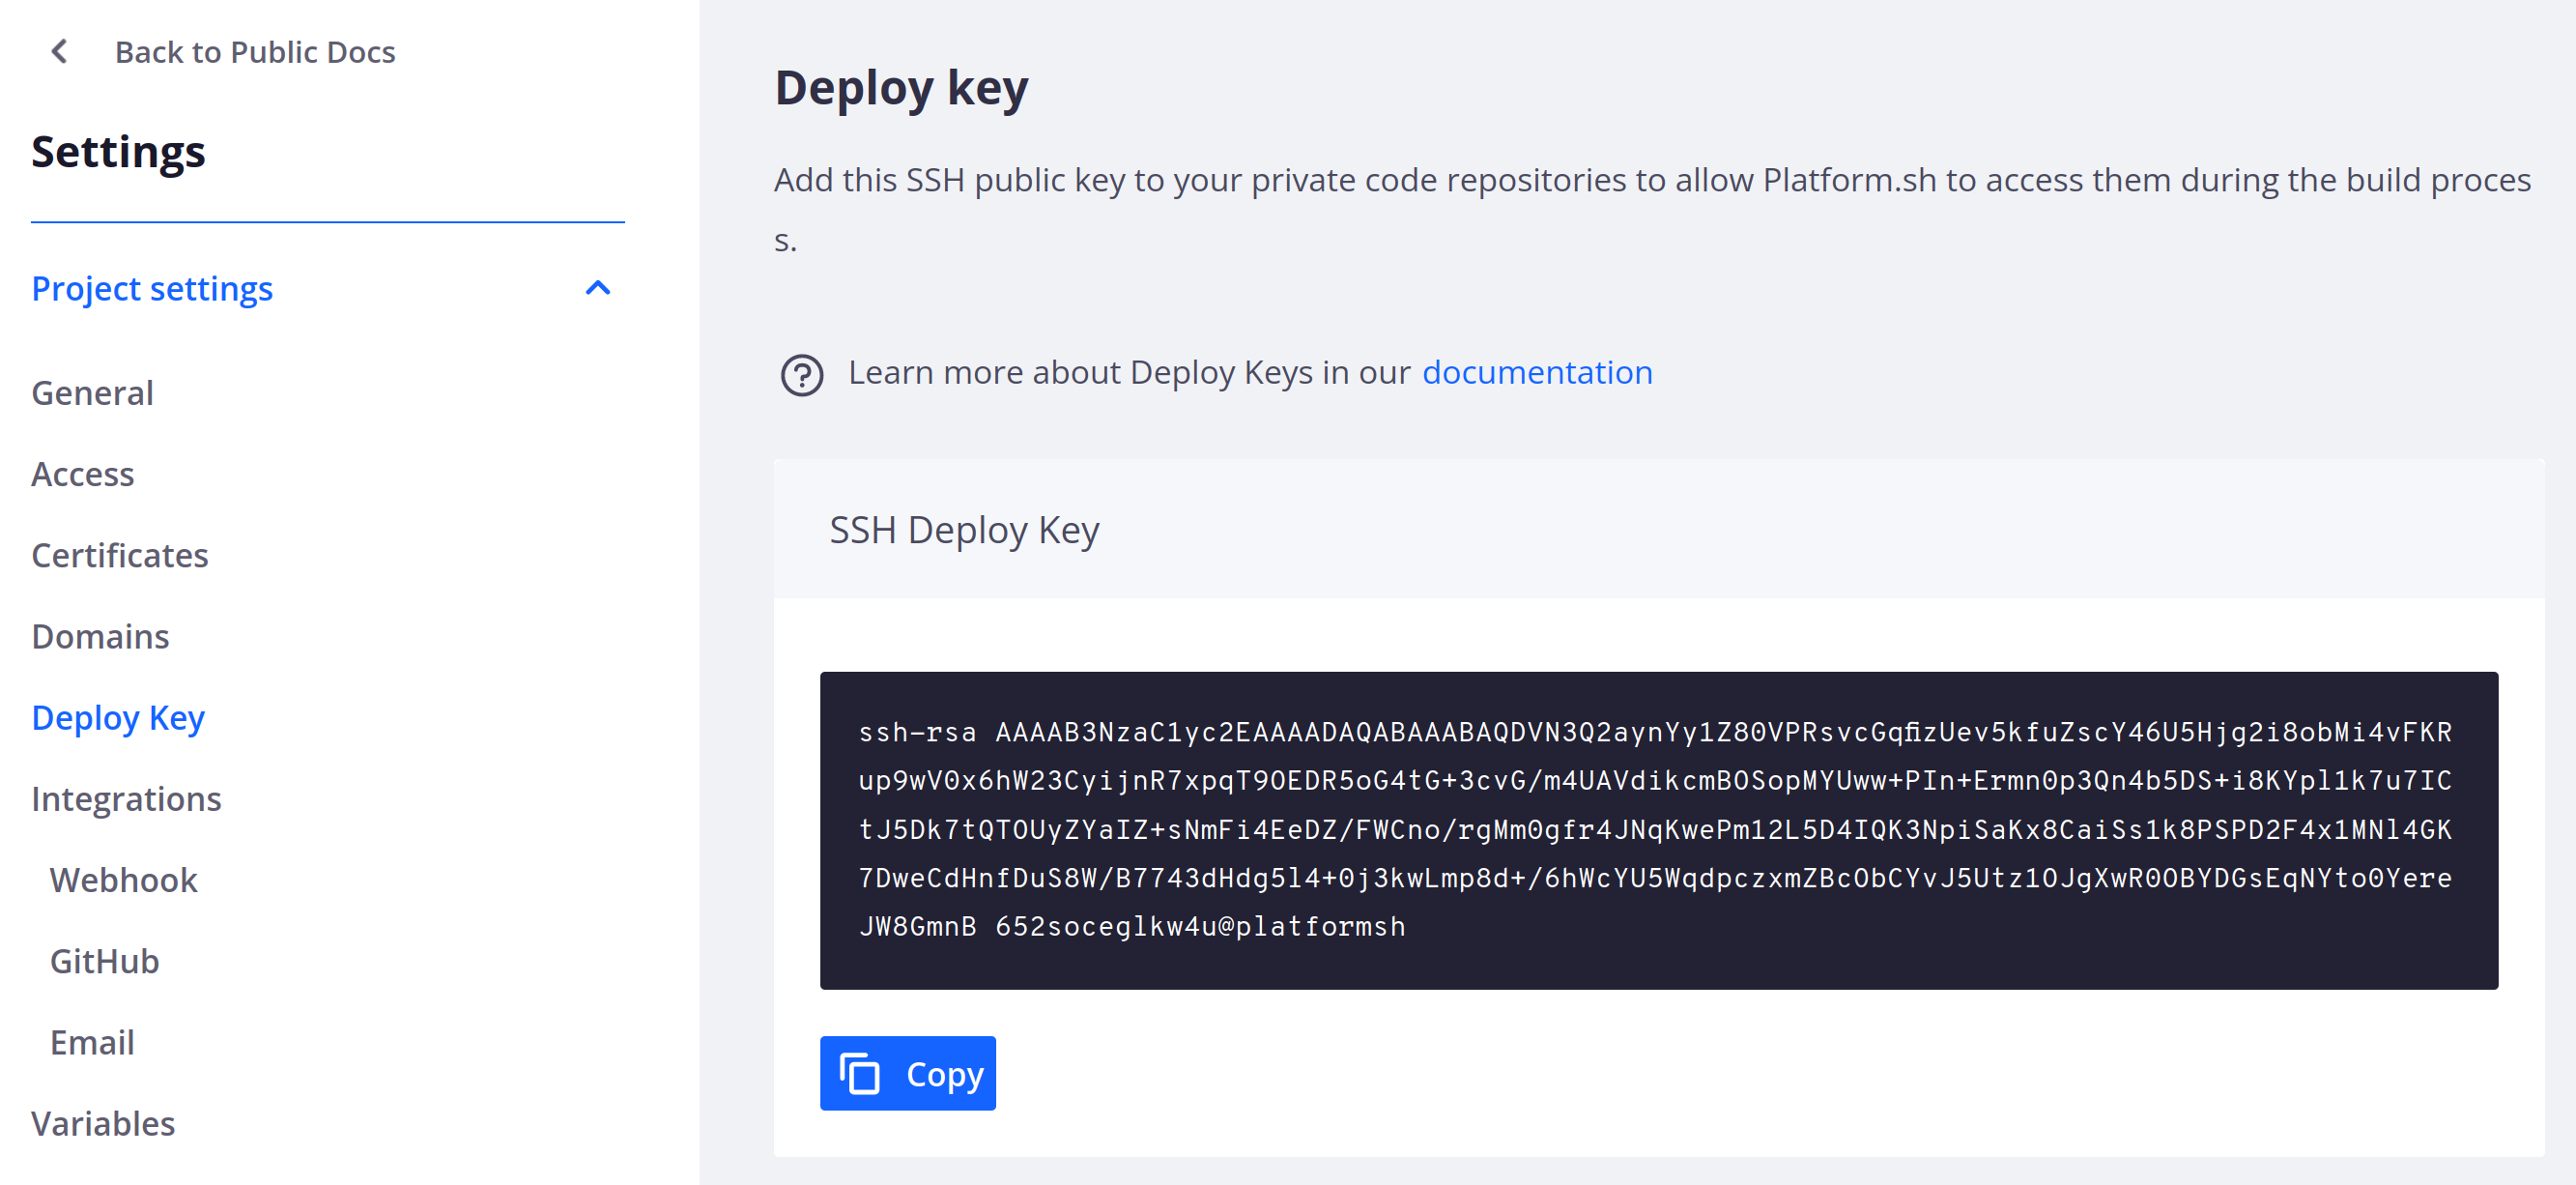
Task: Select the General settings menu item
Action: click(94, 391)
